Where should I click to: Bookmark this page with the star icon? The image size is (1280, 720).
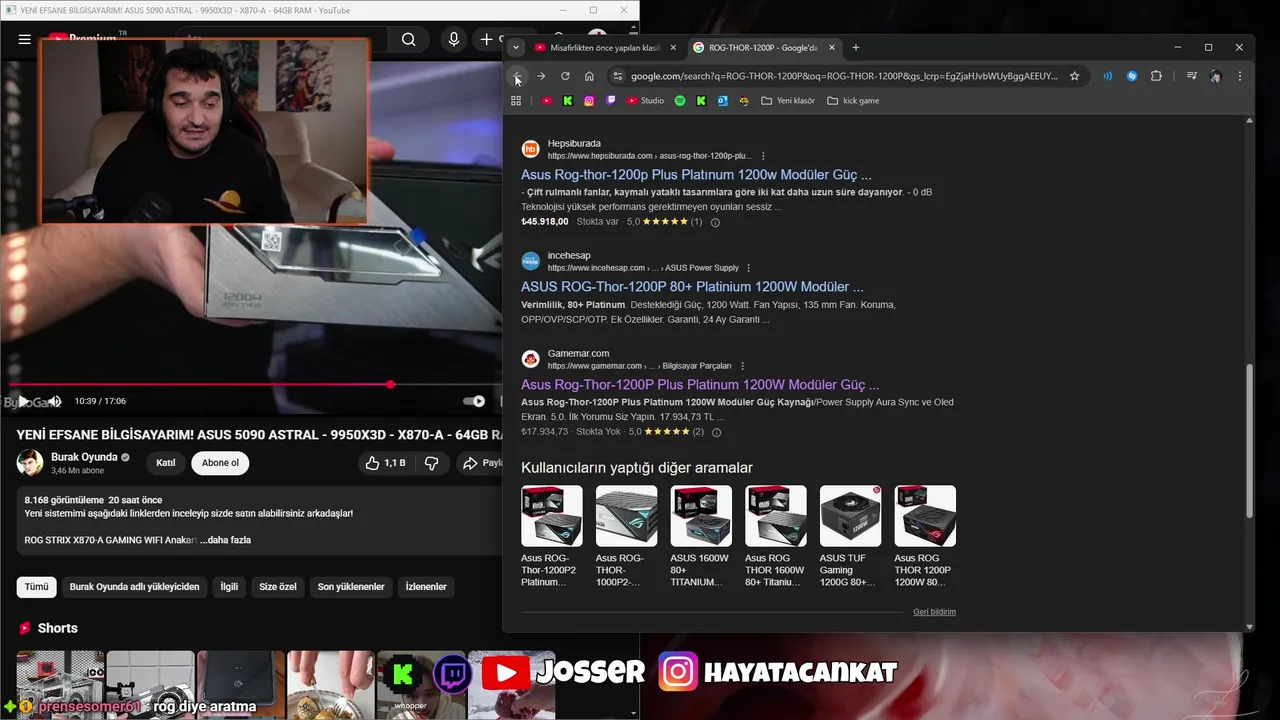[x=1074, y=76]
